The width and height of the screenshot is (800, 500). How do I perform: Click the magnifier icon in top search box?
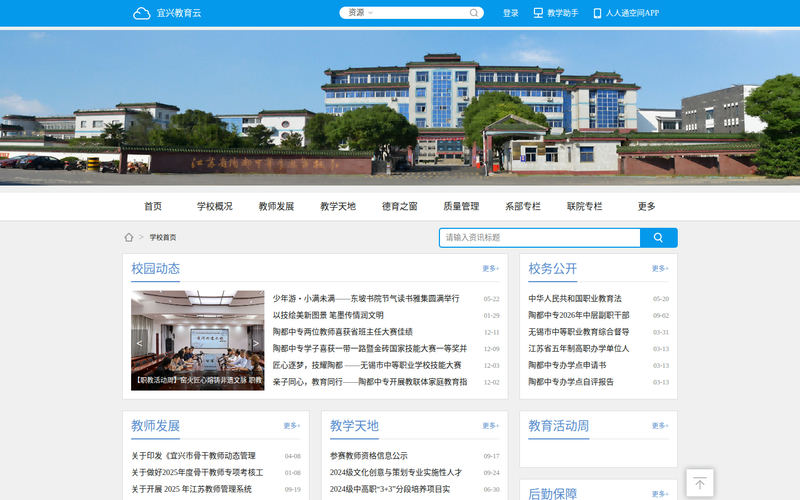473,13
